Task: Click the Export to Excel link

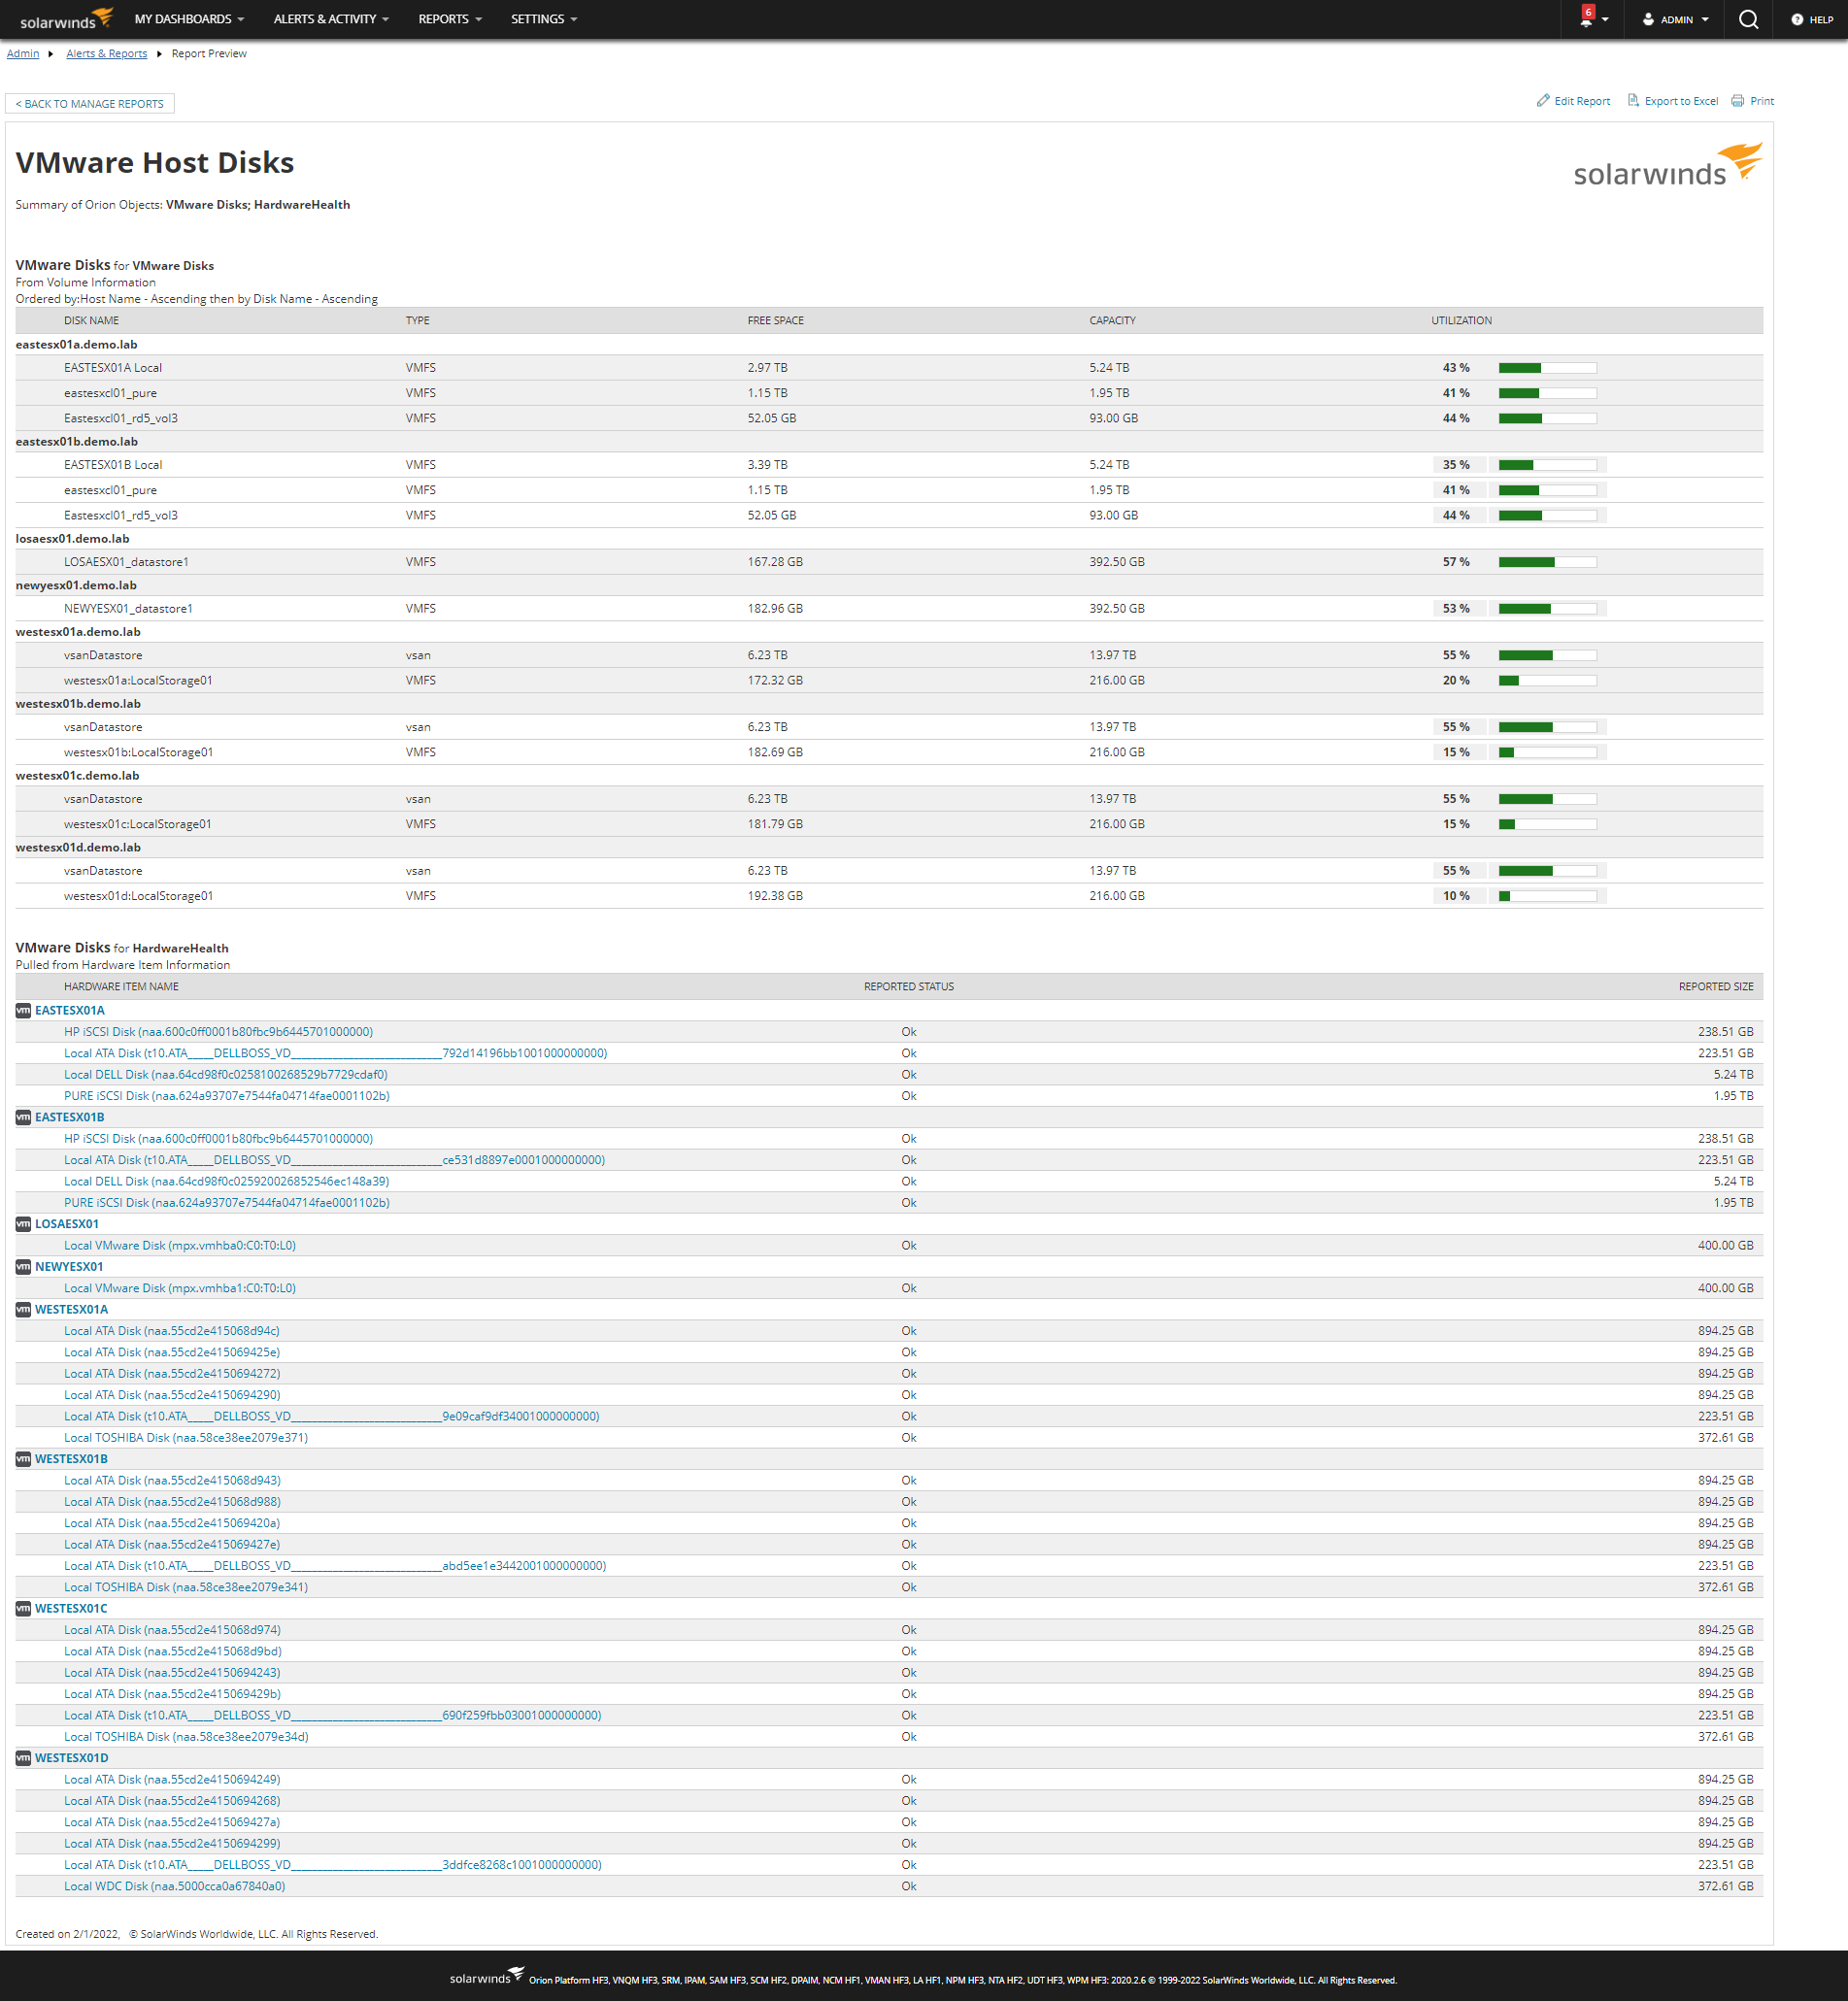Action: pos(1681,101)
